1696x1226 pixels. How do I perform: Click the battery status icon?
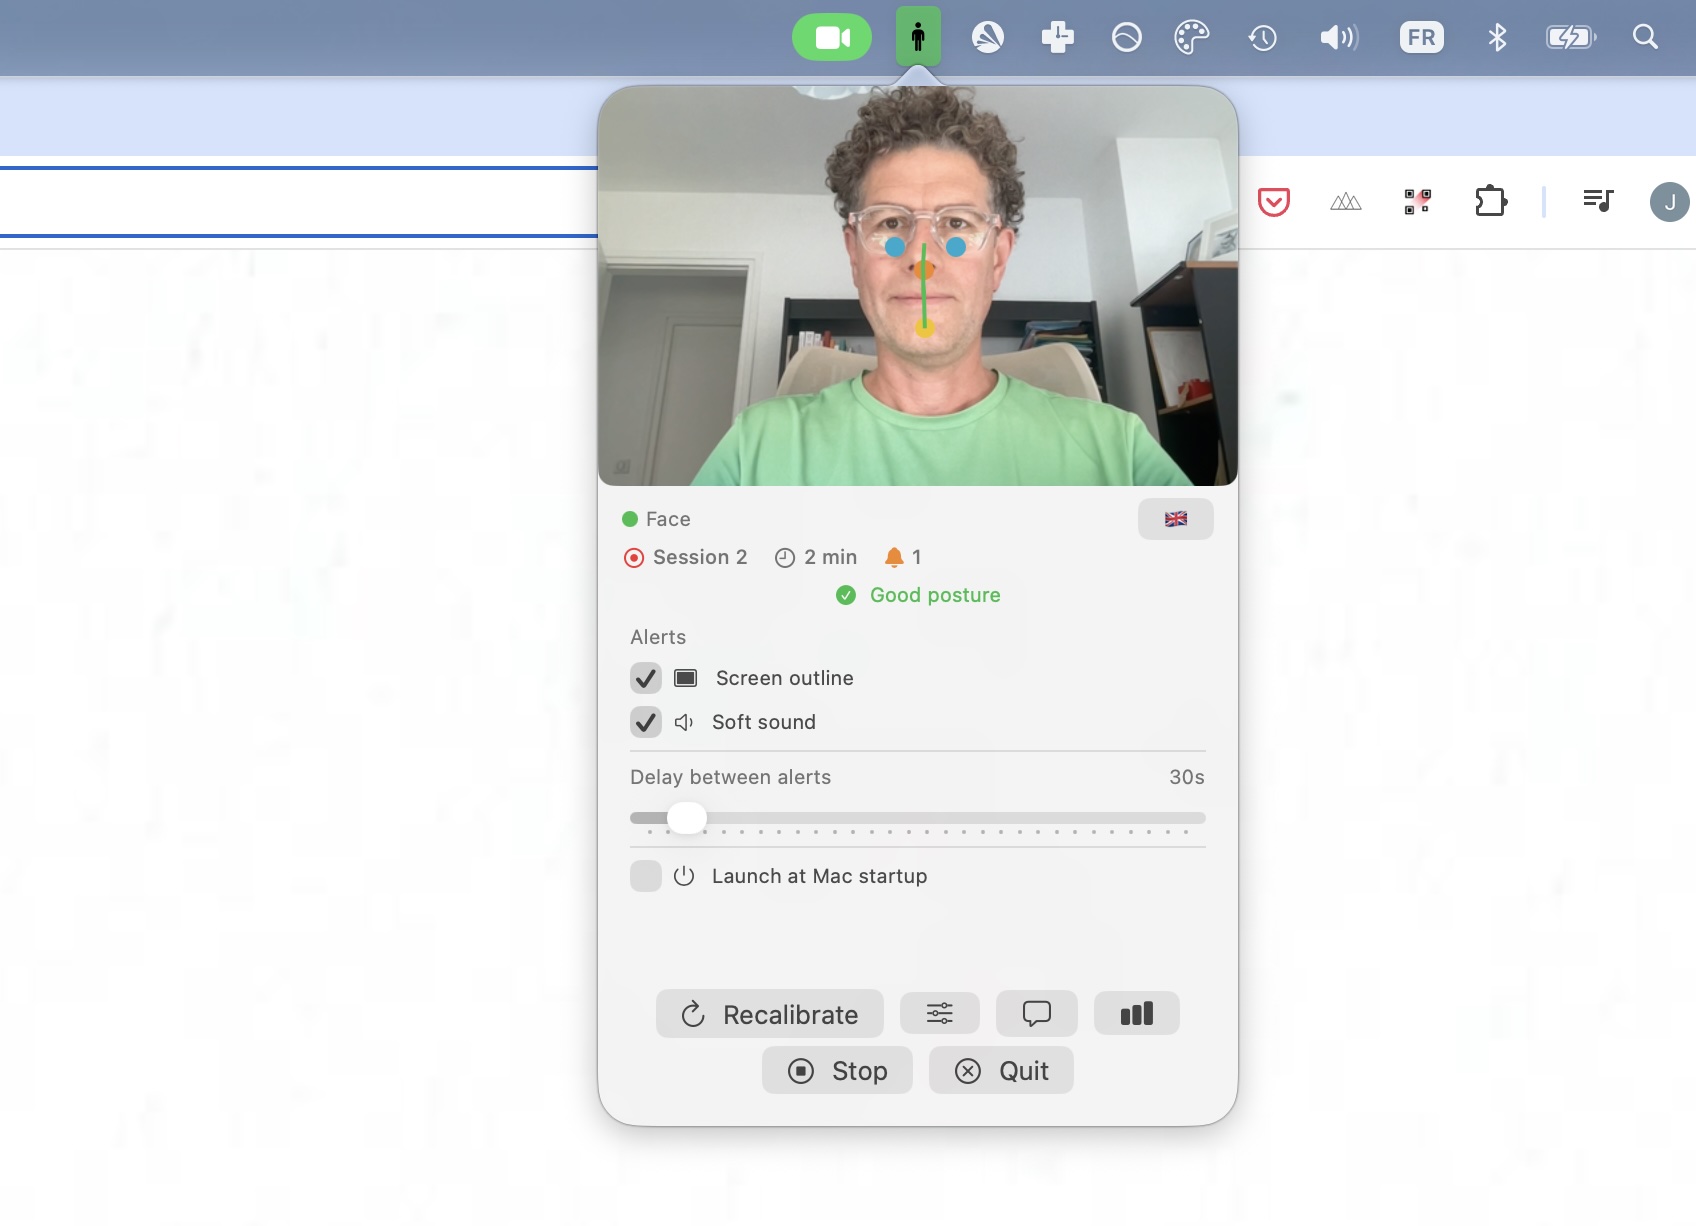[x=1571, y=38]
